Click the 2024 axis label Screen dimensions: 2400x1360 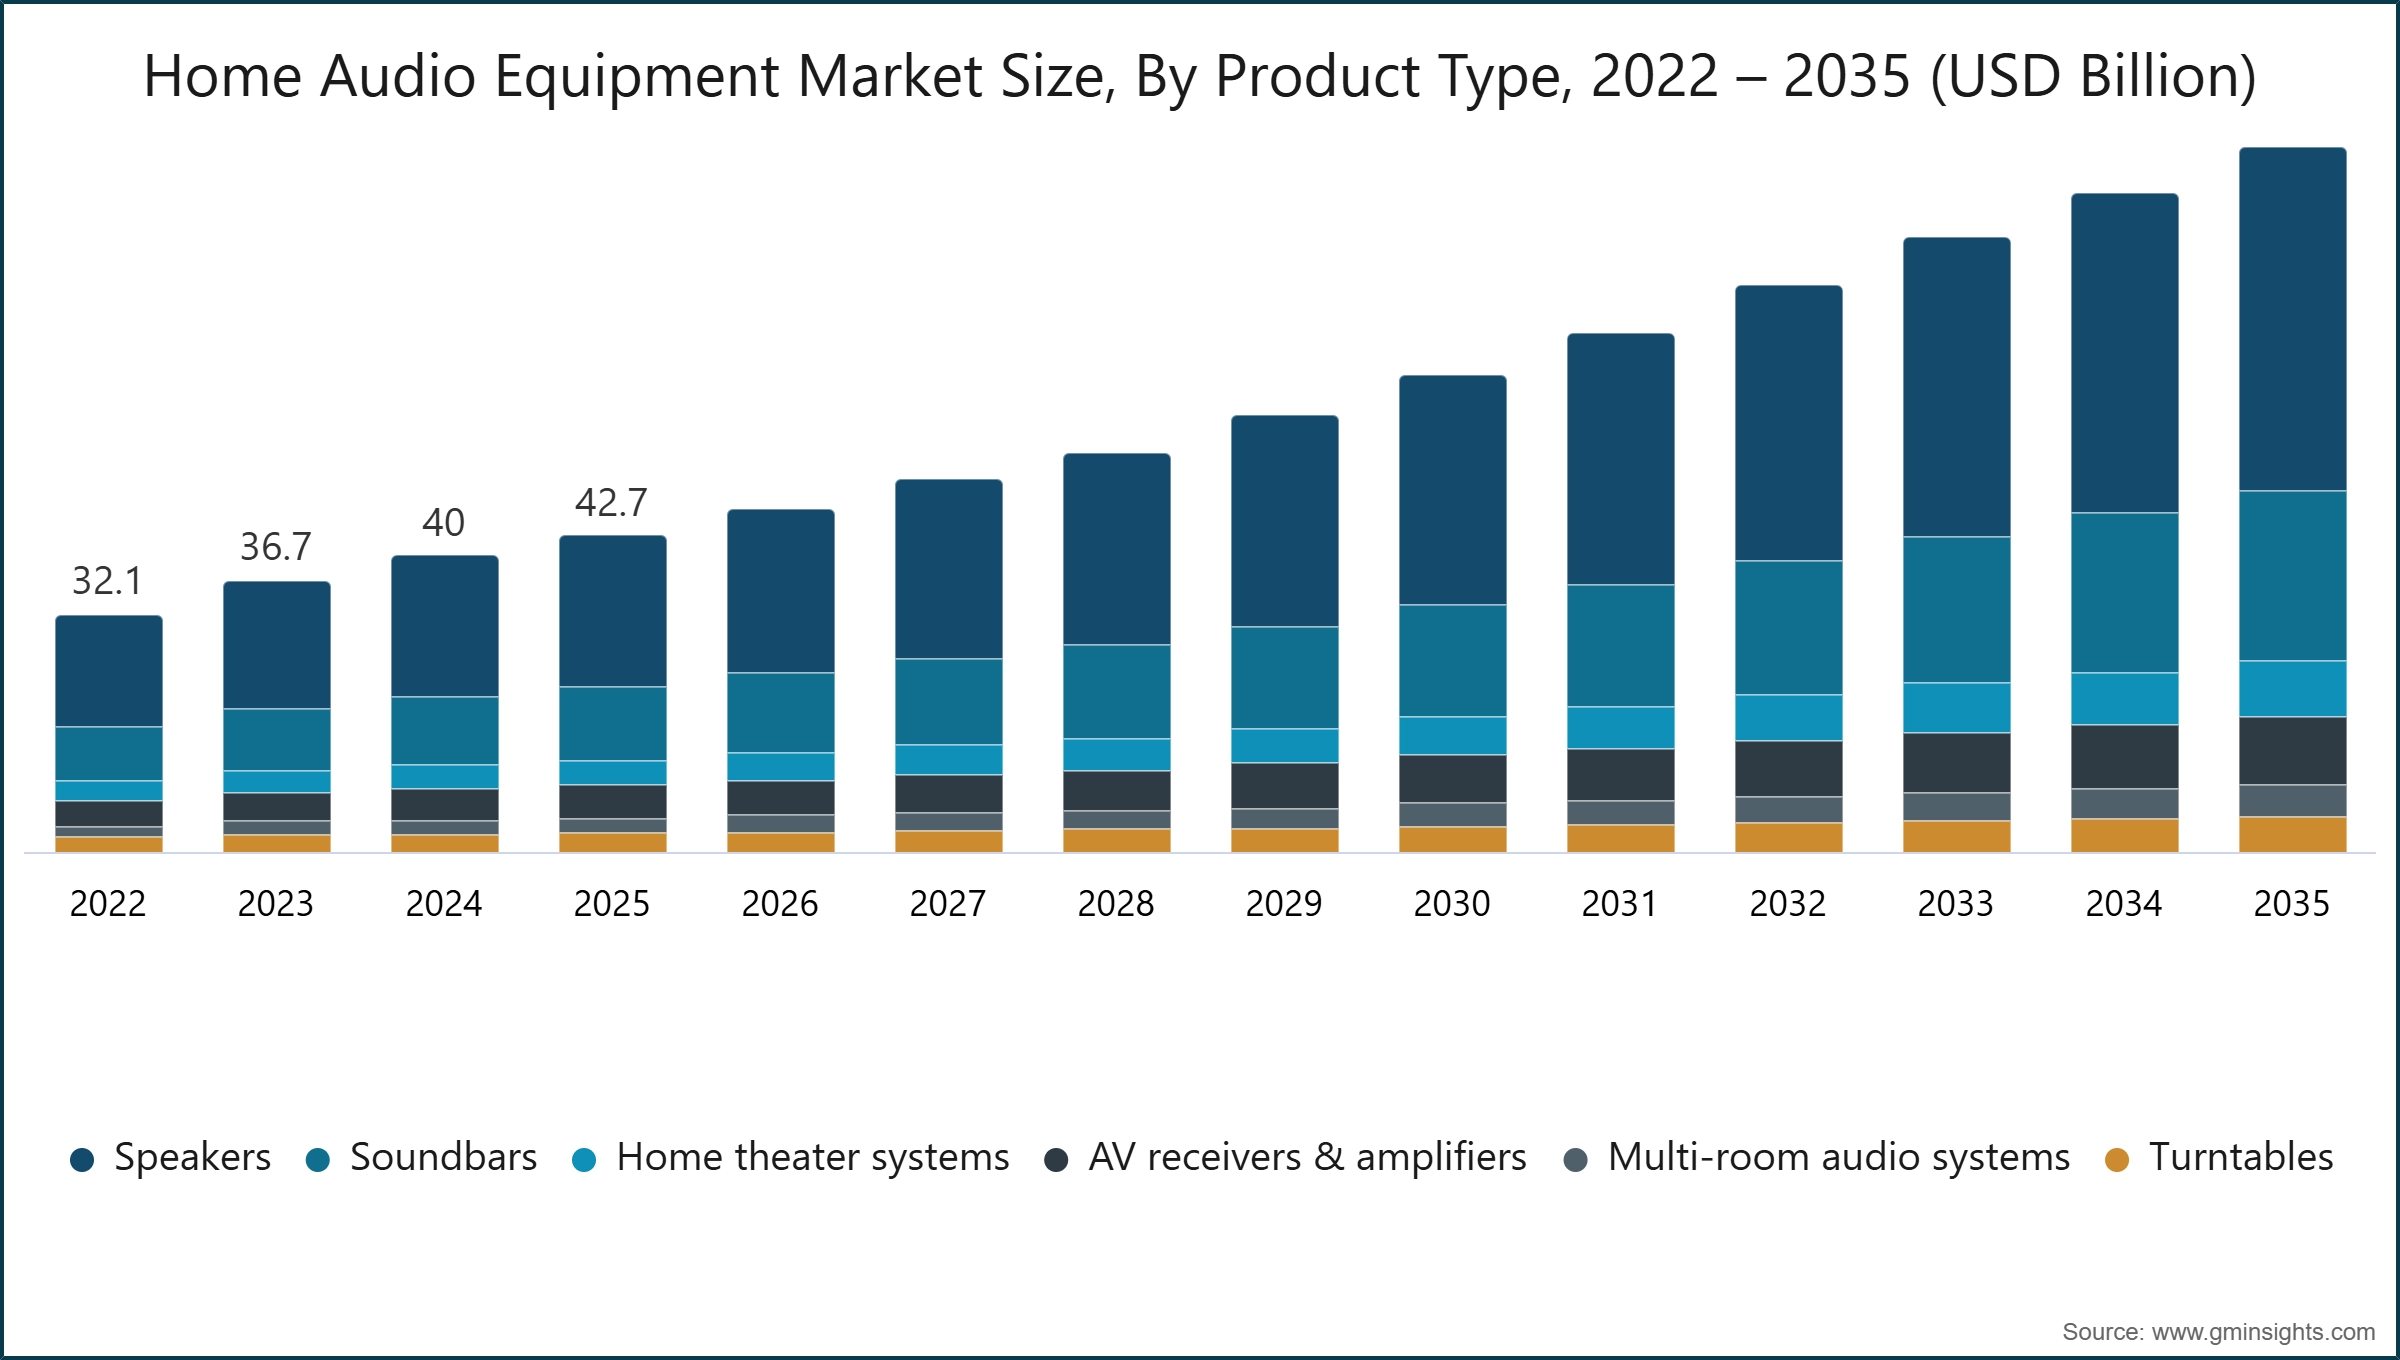(x=444, y=904)
